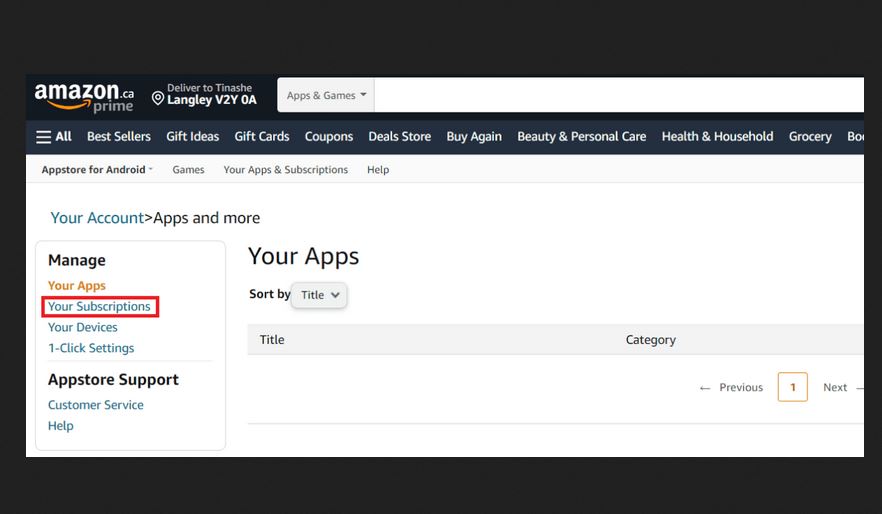
Task: Open Help in the Appstore subnav
Action: pyautogui.click(x=378, y=169)
